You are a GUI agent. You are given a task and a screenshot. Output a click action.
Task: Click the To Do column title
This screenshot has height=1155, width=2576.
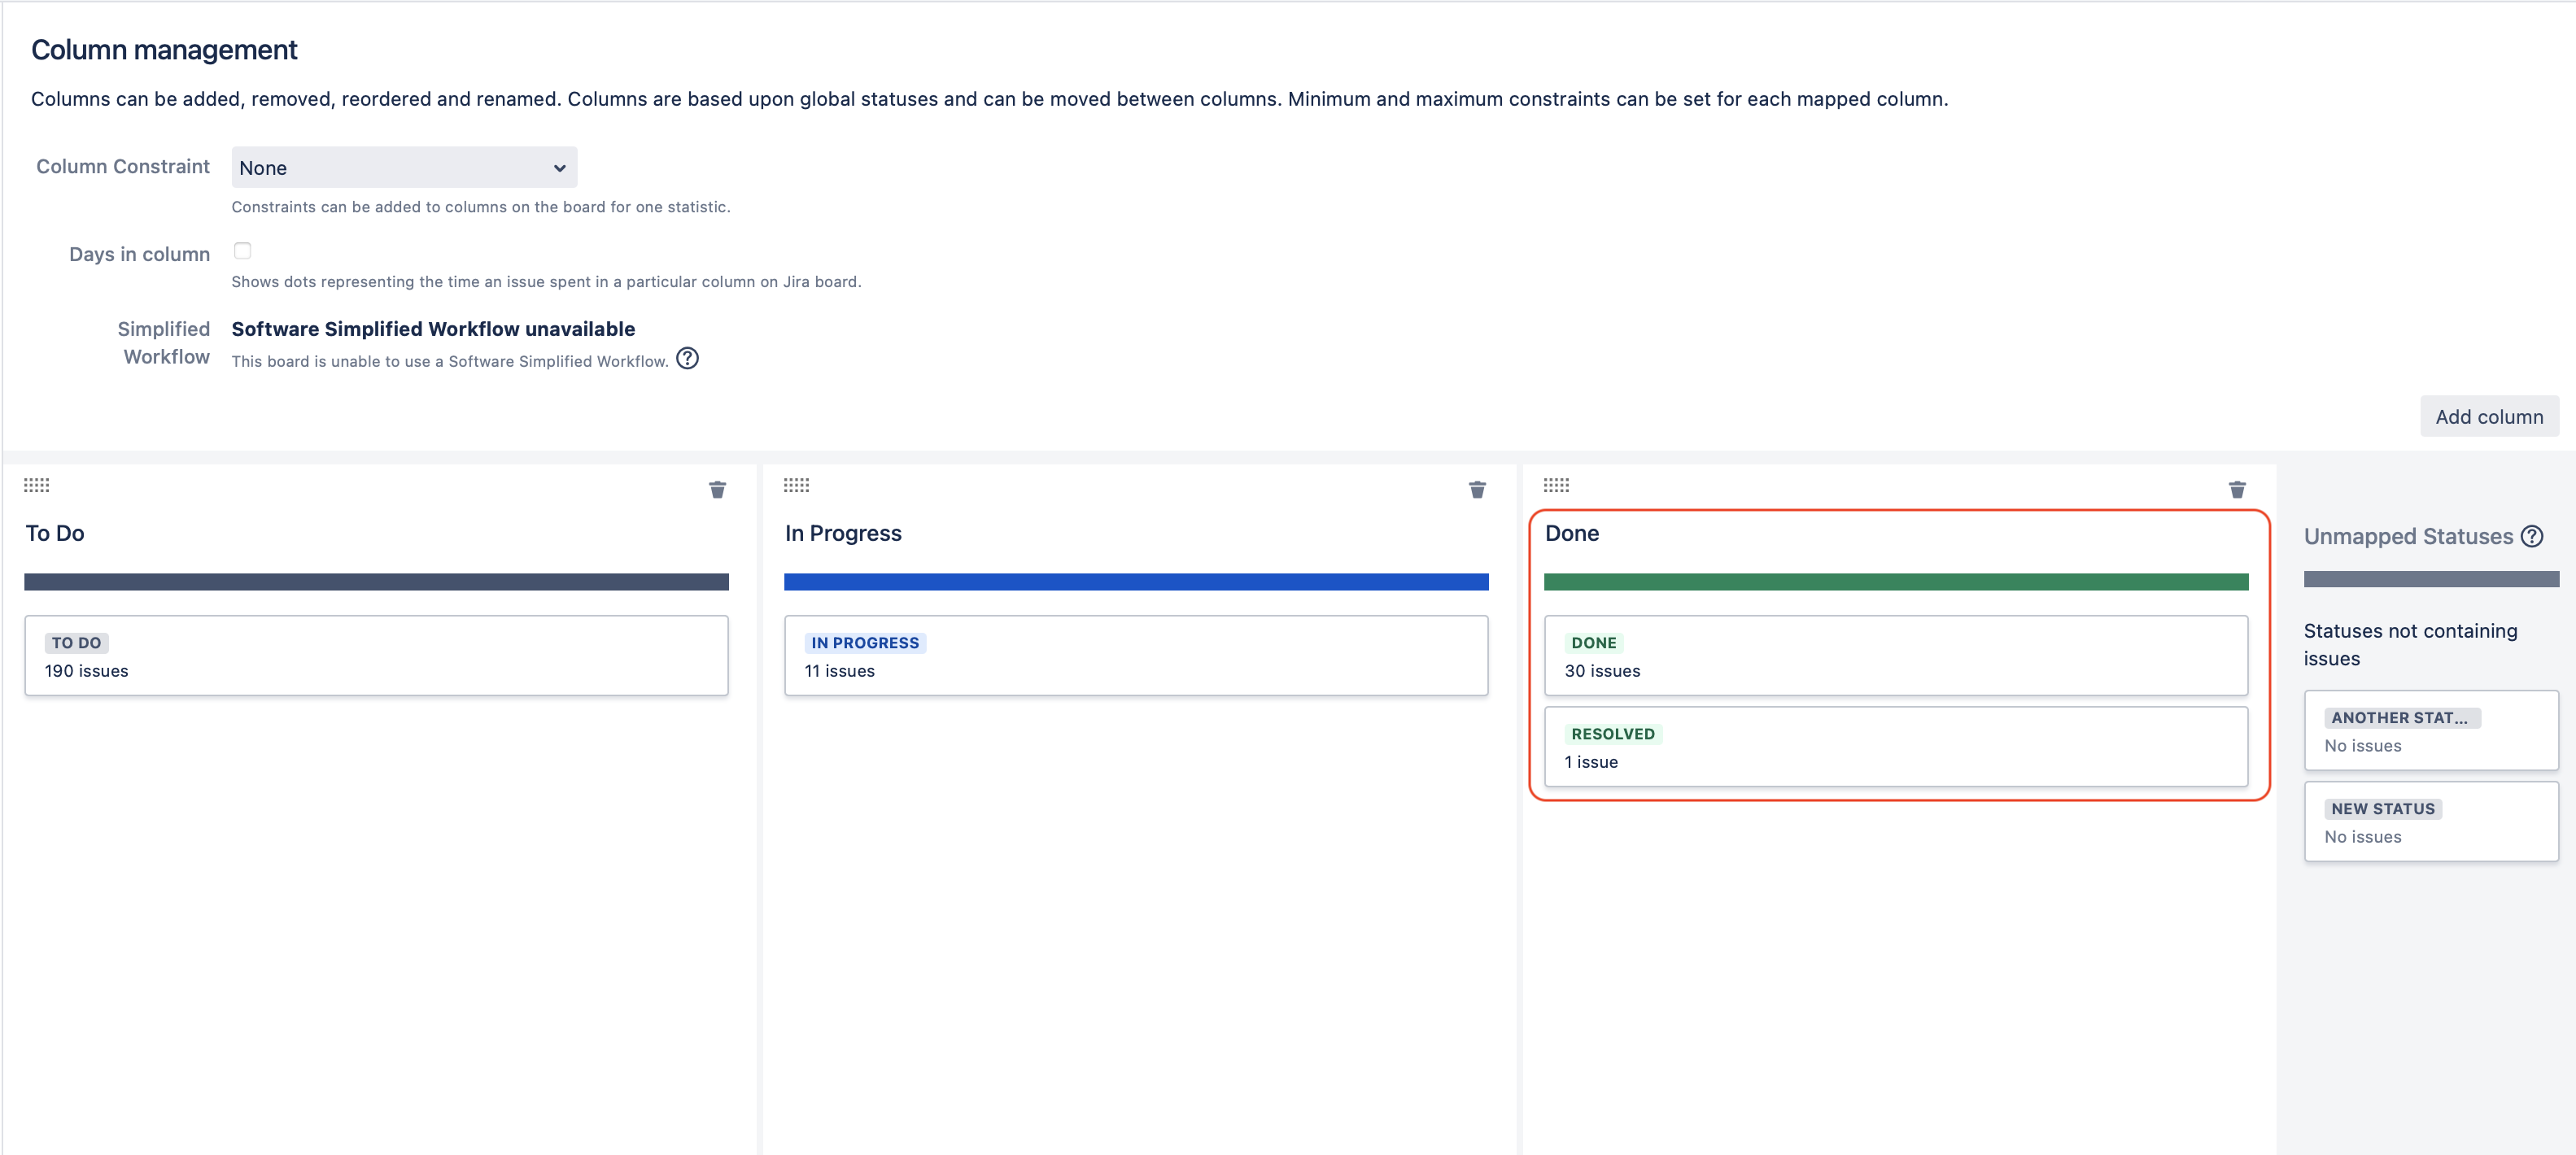(x=55, y=534)
